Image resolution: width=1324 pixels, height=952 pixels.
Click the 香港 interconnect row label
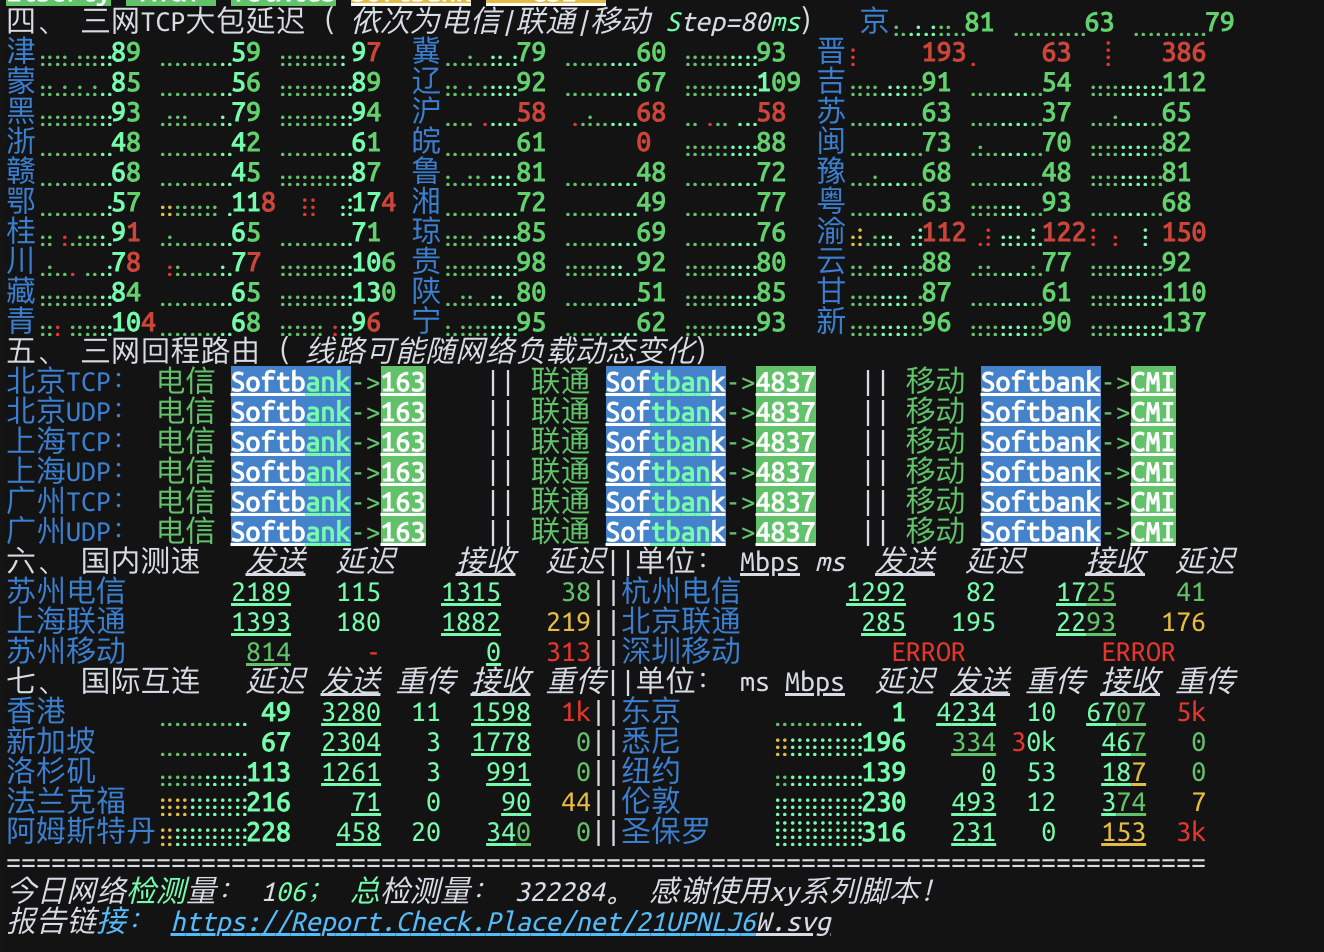[36, 712]
